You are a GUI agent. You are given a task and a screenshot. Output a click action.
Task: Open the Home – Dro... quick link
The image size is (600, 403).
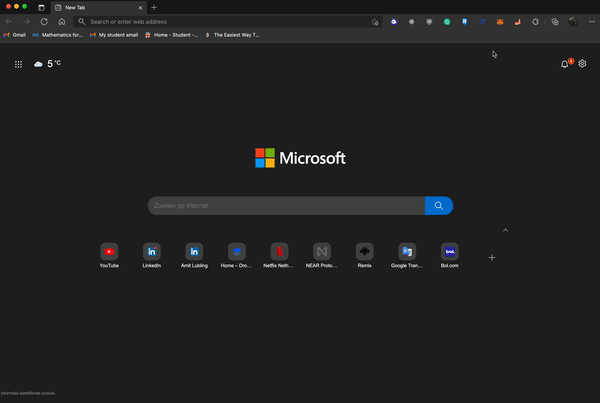click(236, 255)
